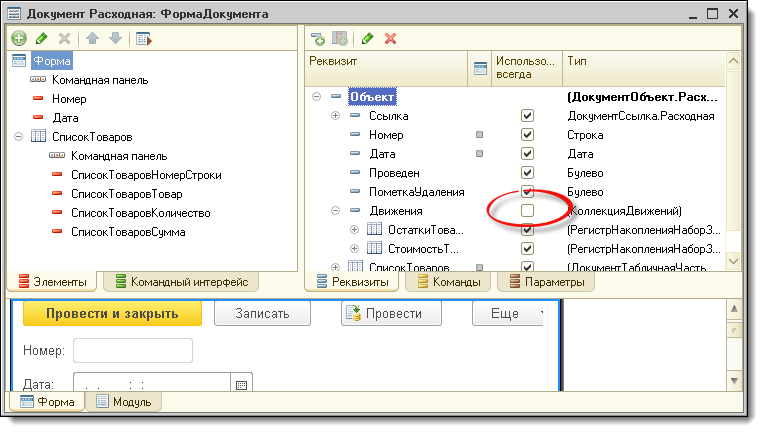
Task: Click the red Delete icon in attributes toolbar
Action: pyautogui.click(x=391, y=39)
